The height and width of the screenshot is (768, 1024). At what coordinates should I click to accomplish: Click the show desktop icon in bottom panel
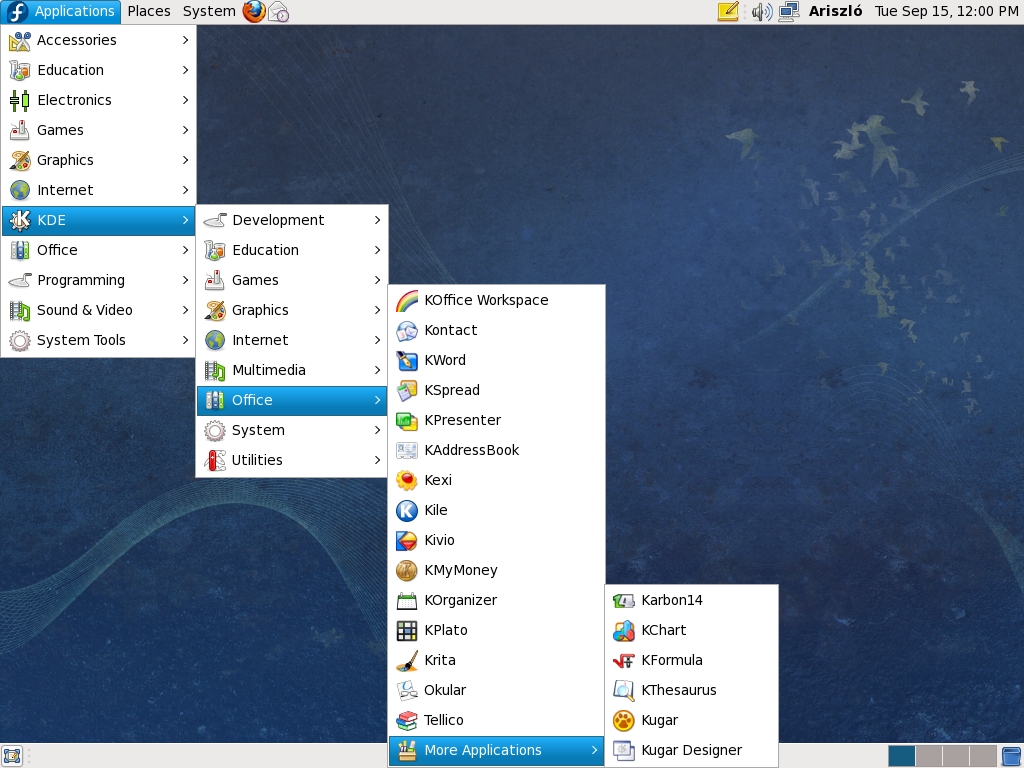click(12, 756)
